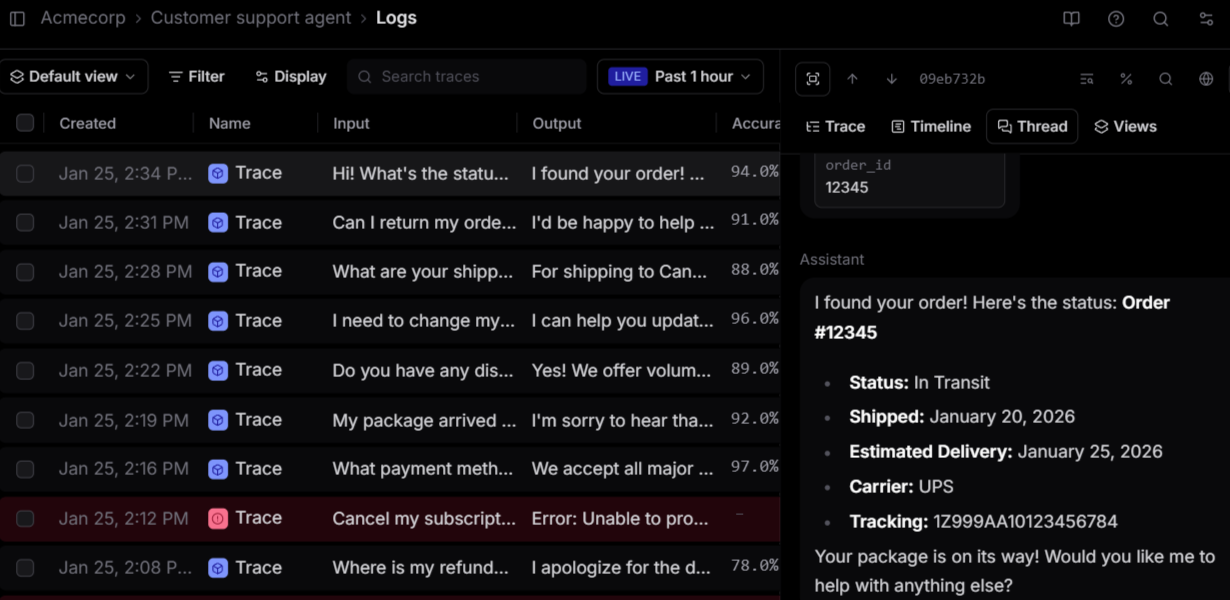
Task: Check the box next to the 2:34 PM trace
Action: pyautogui.click(x=24, y=172)
